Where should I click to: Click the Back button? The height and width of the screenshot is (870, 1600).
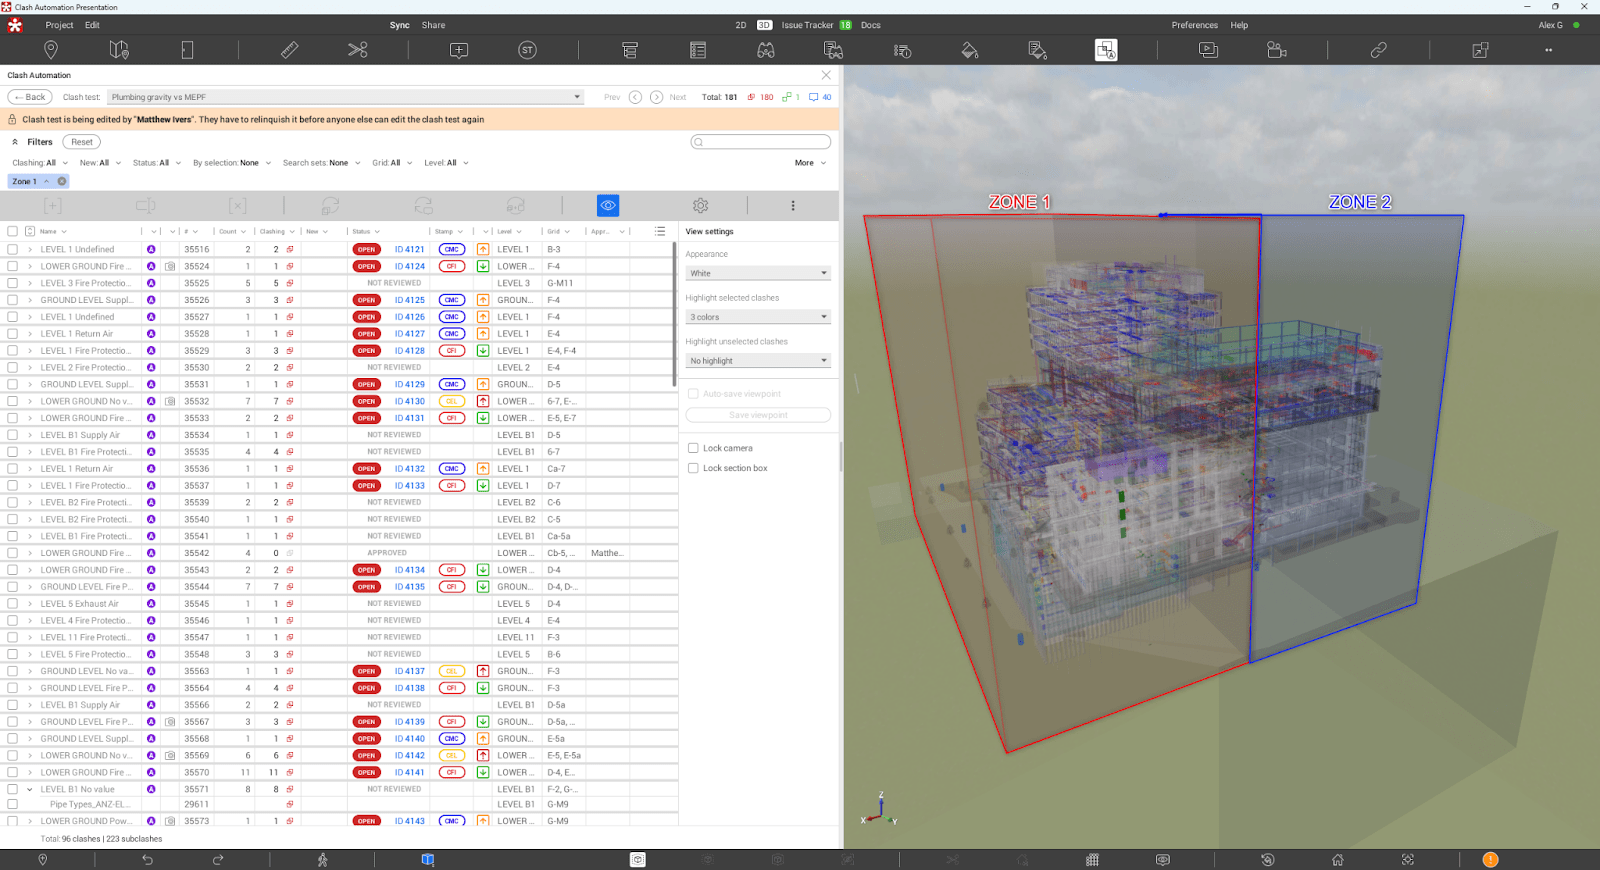(x=30, y=97)
